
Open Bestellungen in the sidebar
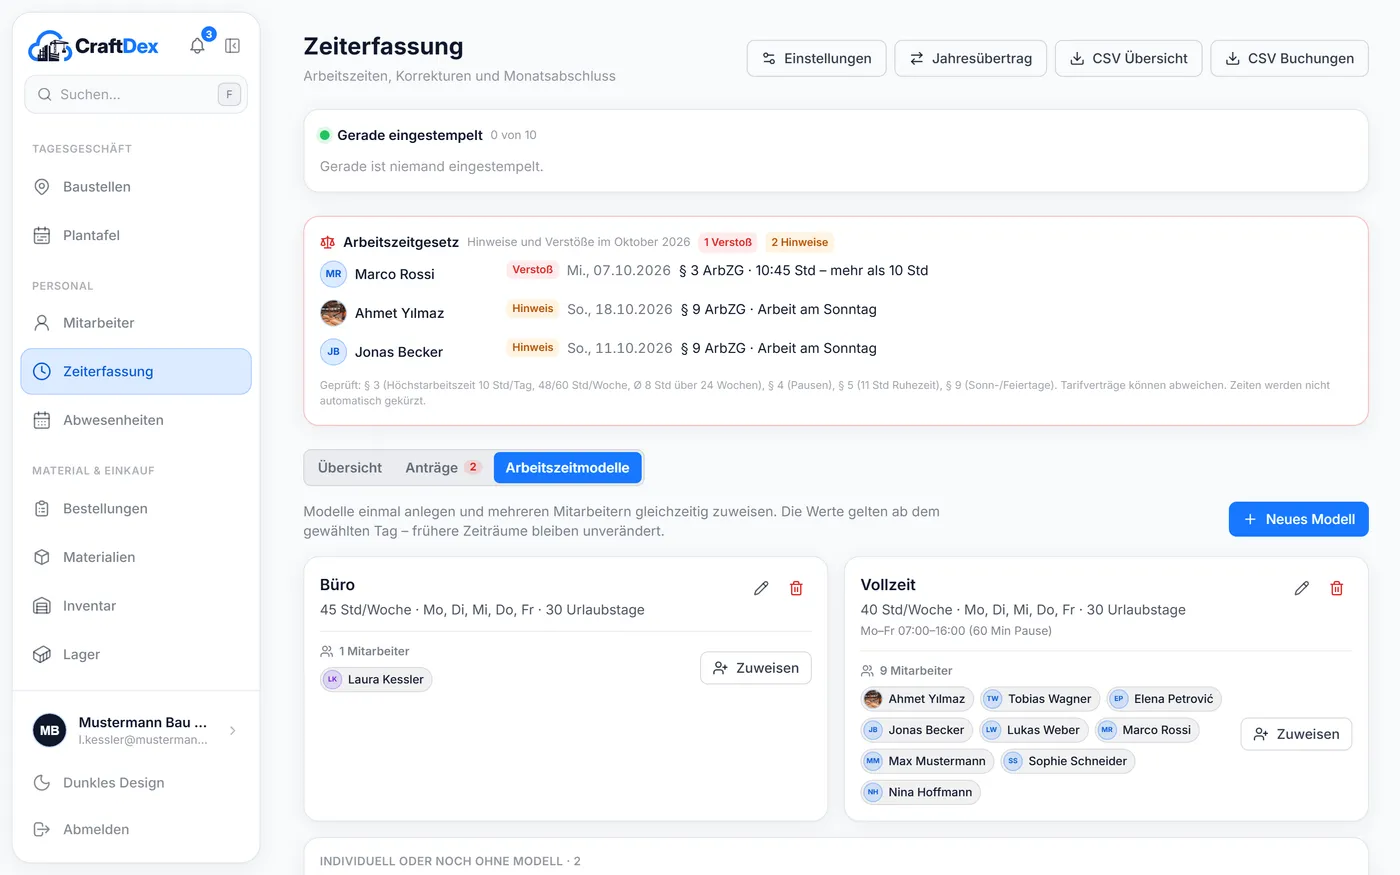click(136, 509)
